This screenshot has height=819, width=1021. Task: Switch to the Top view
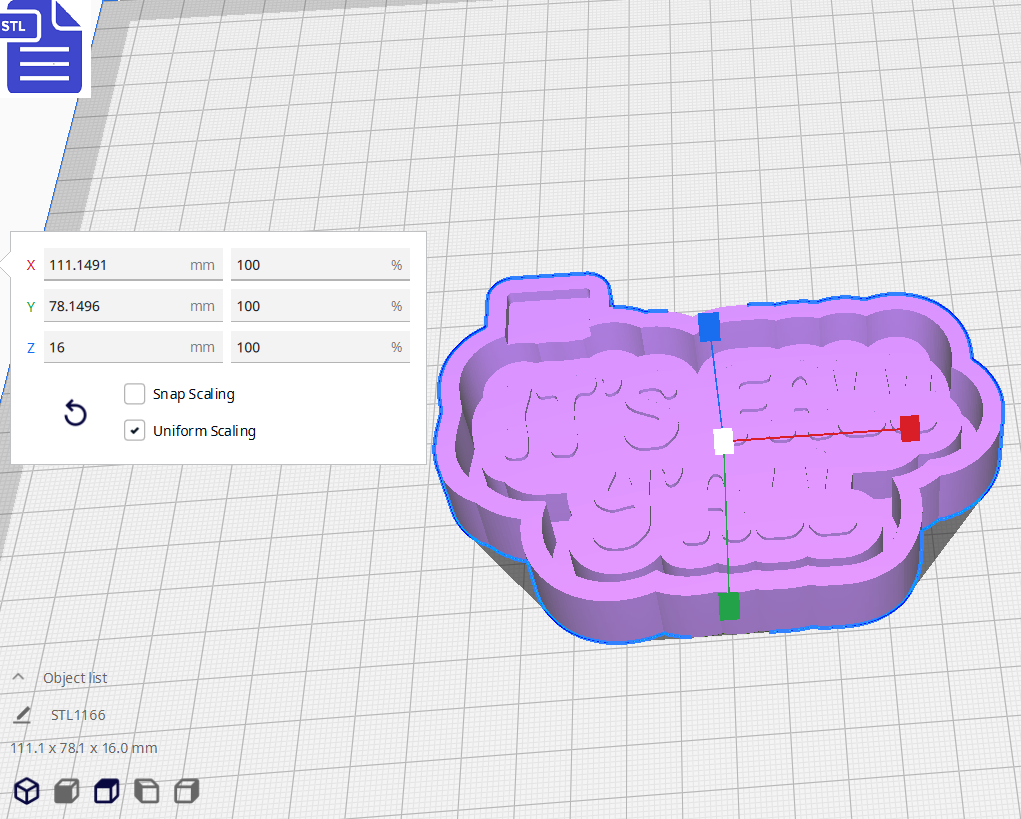tap(105, 790)
